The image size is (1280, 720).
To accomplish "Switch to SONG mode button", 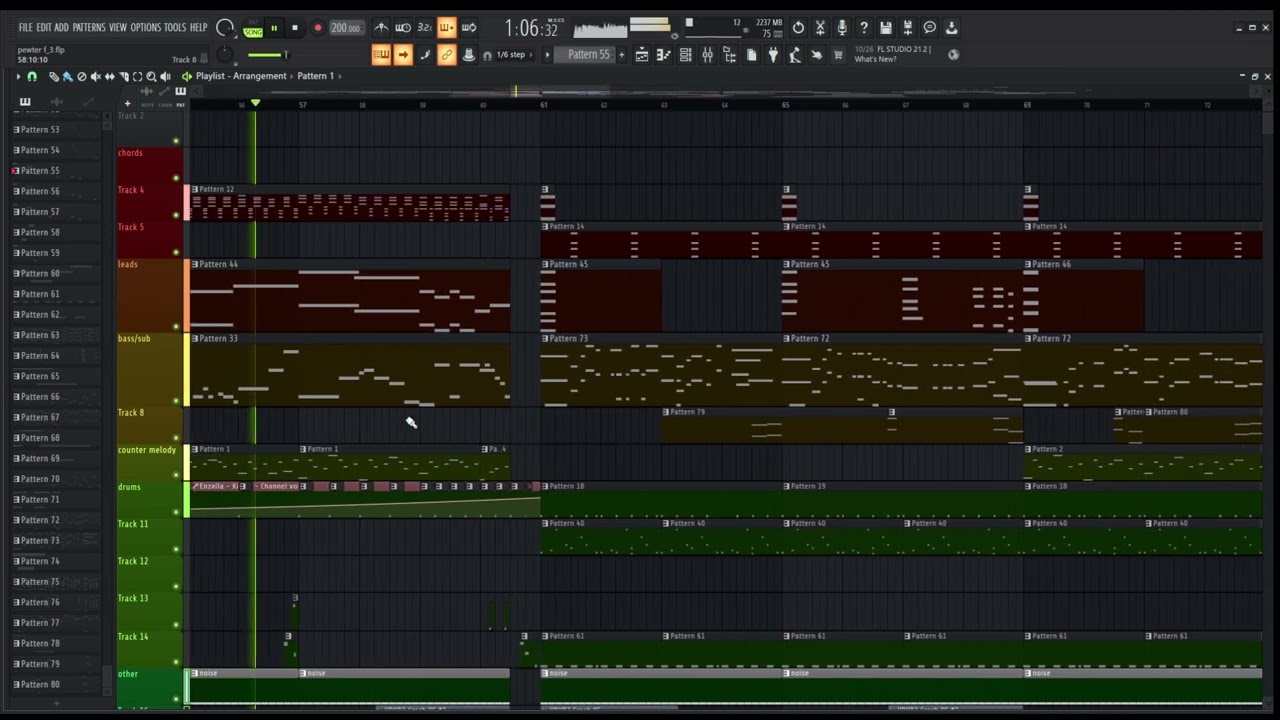I will [x=253, y=32].
